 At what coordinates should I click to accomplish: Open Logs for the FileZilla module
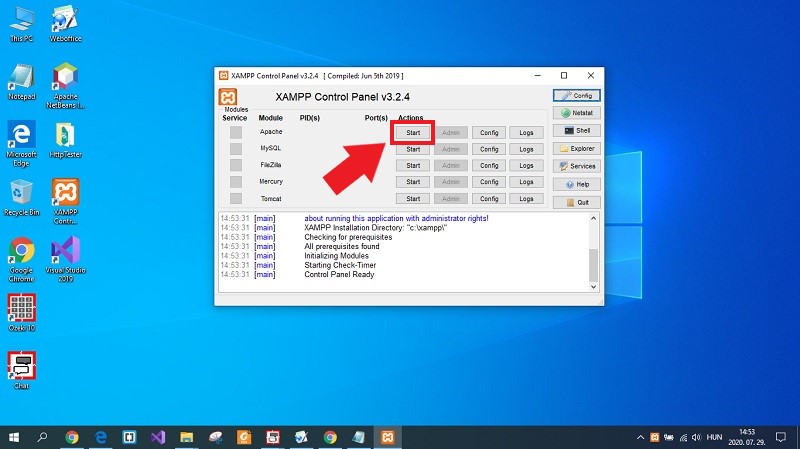(x=526, y=165)
